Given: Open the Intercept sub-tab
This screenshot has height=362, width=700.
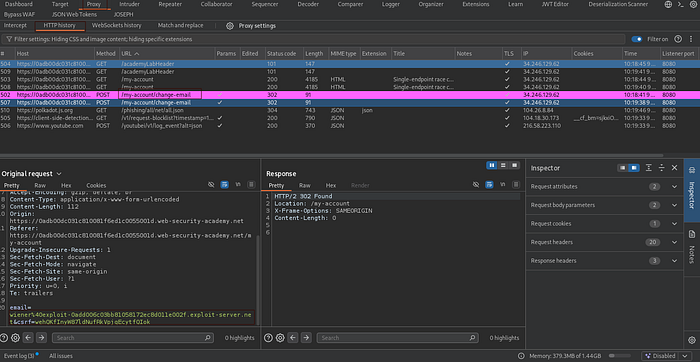Looking at the screenshot, I should point(15,25).
